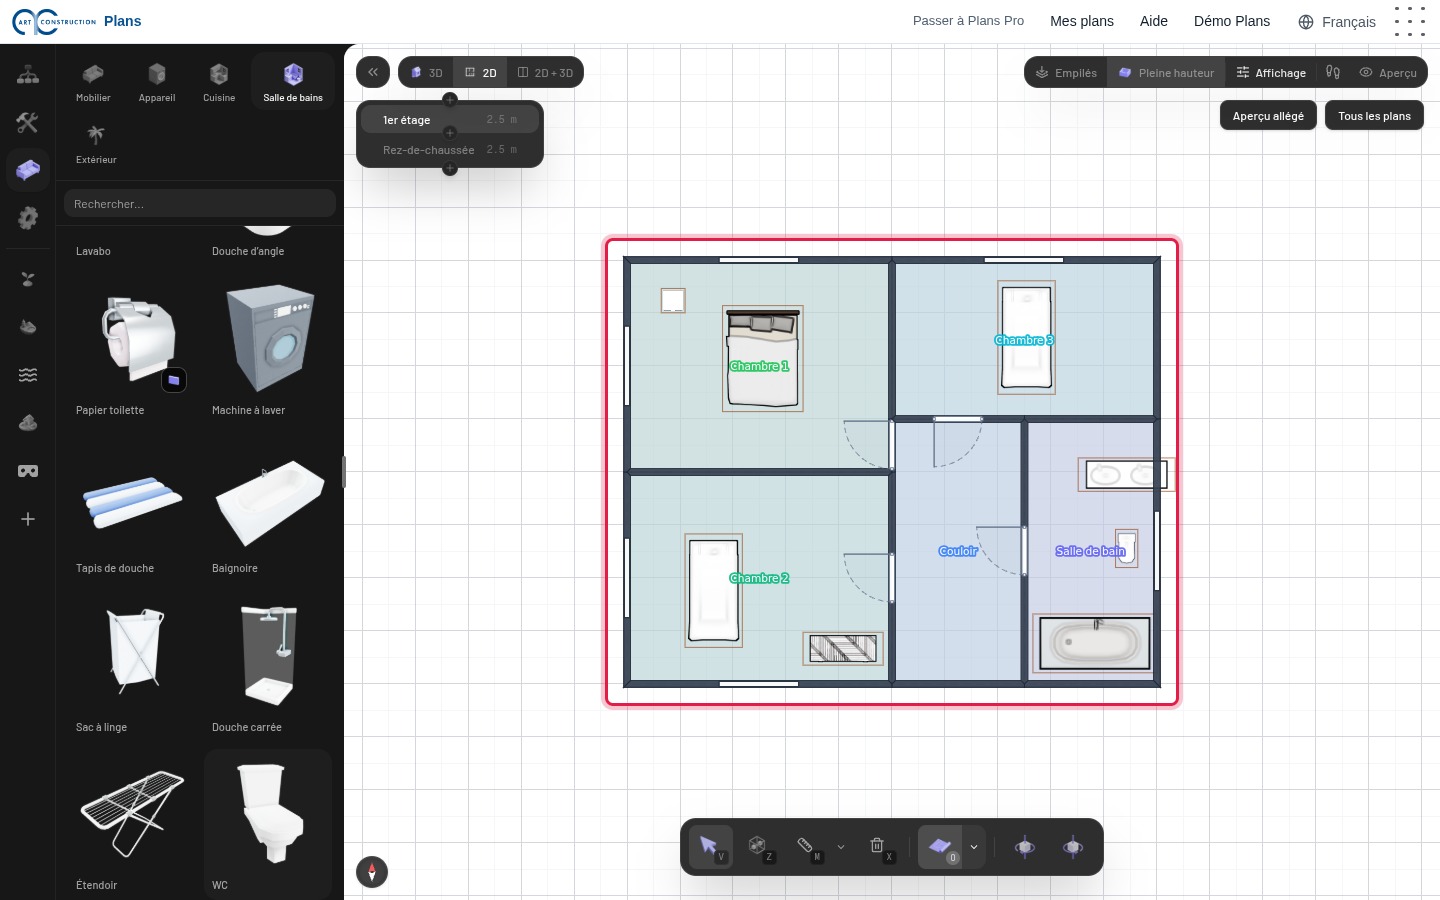This screenshot has height=900, width=1440.
Task: Click the Rechercher search field
Action: (200, 203)
